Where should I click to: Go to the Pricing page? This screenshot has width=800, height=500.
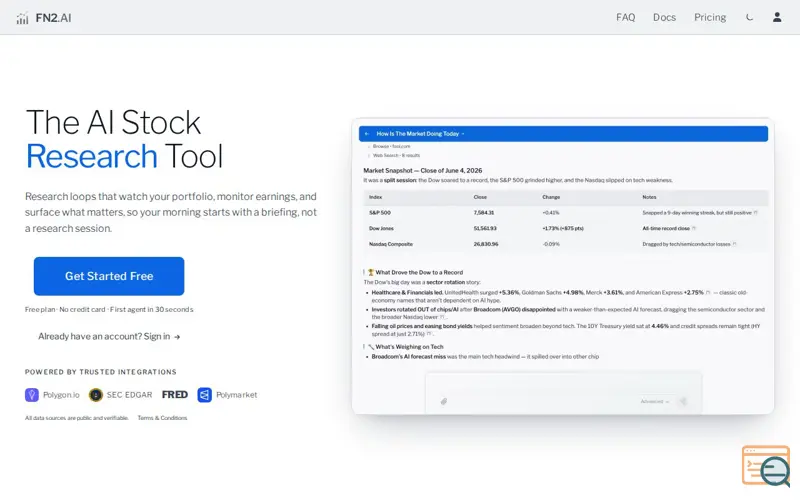[x=710, y=17]
